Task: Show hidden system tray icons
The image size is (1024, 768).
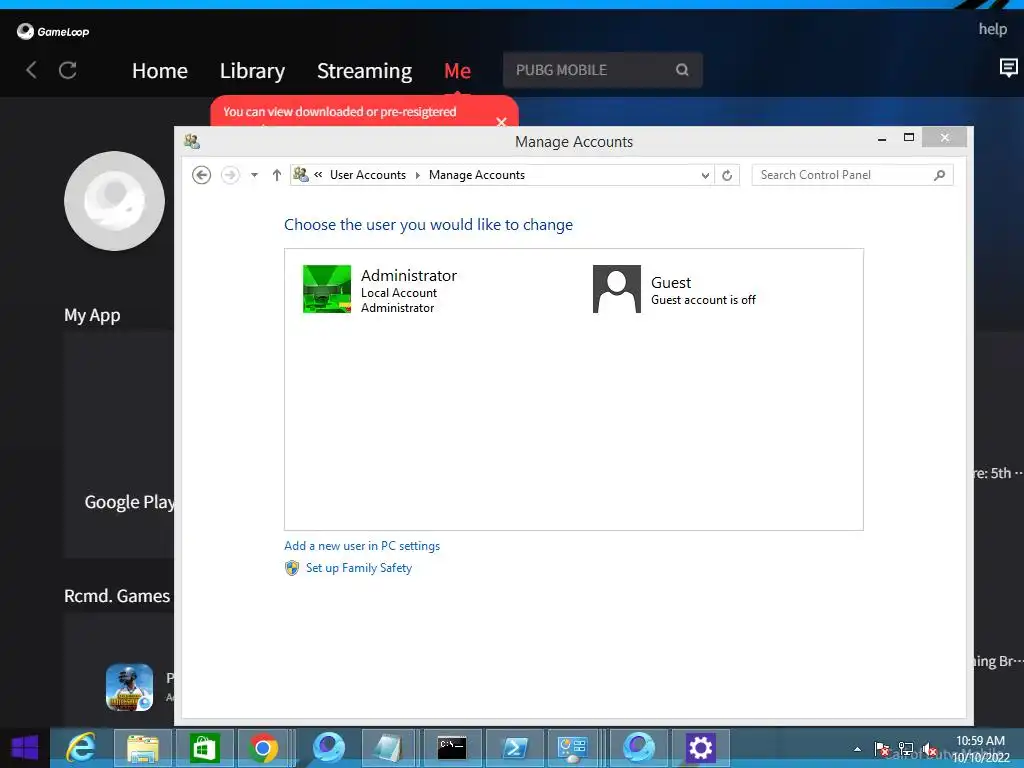Action: click(x=857, y=749)
